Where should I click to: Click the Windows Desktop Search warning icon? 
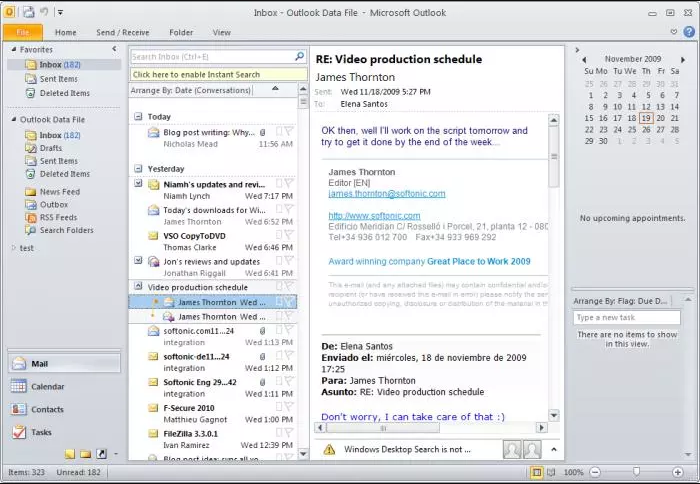coord(329,449)
